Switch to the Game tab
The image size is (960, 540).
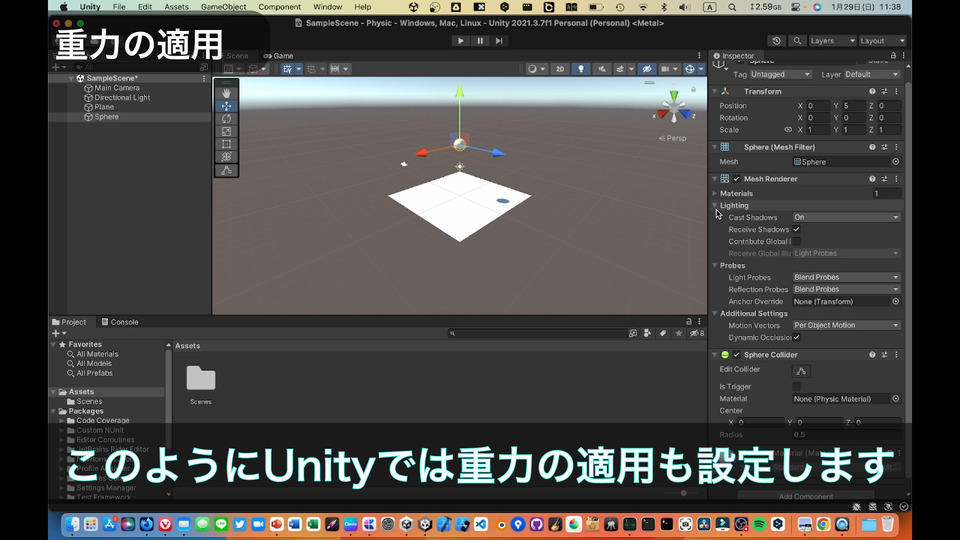(x=279, y=56)
